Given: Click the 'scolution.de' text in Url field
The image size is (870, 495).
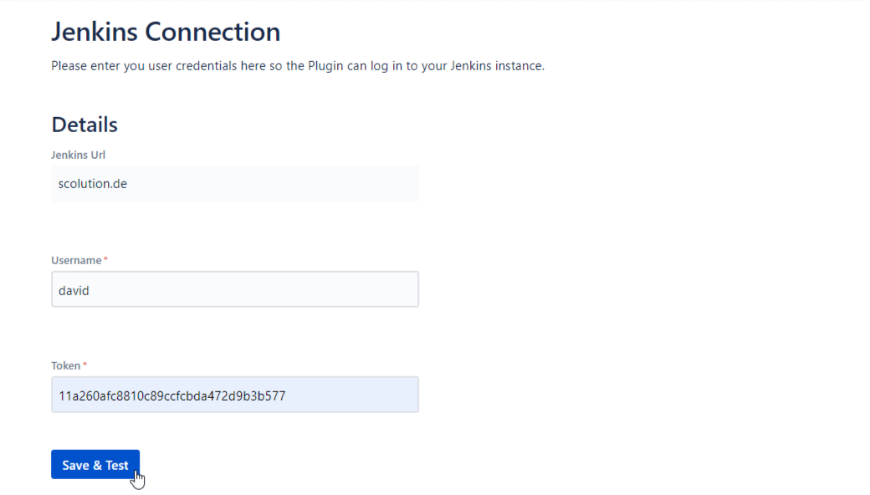Looking at the screenshot, I should [x=92, y=184].
